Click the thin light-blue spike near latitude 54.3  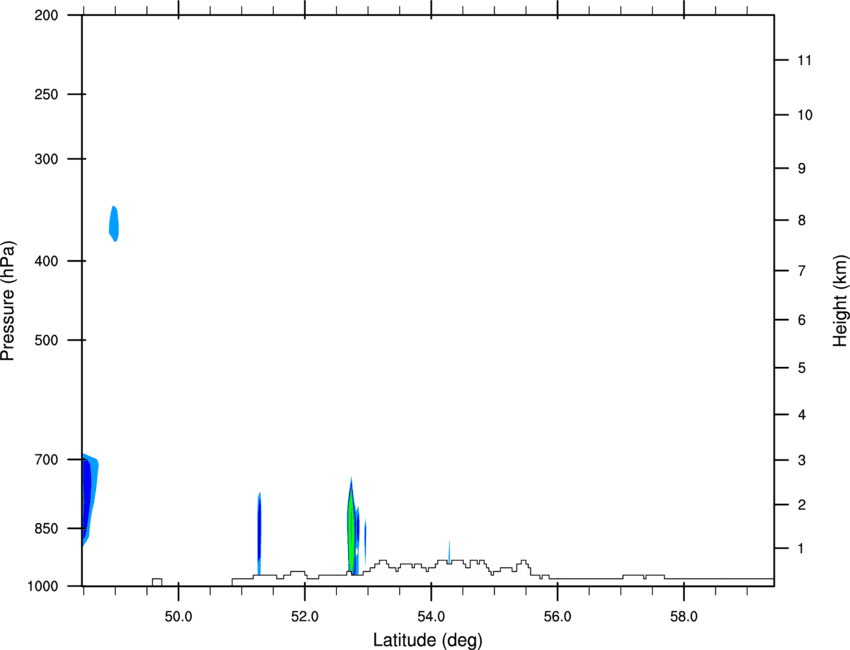pos(449,552)
